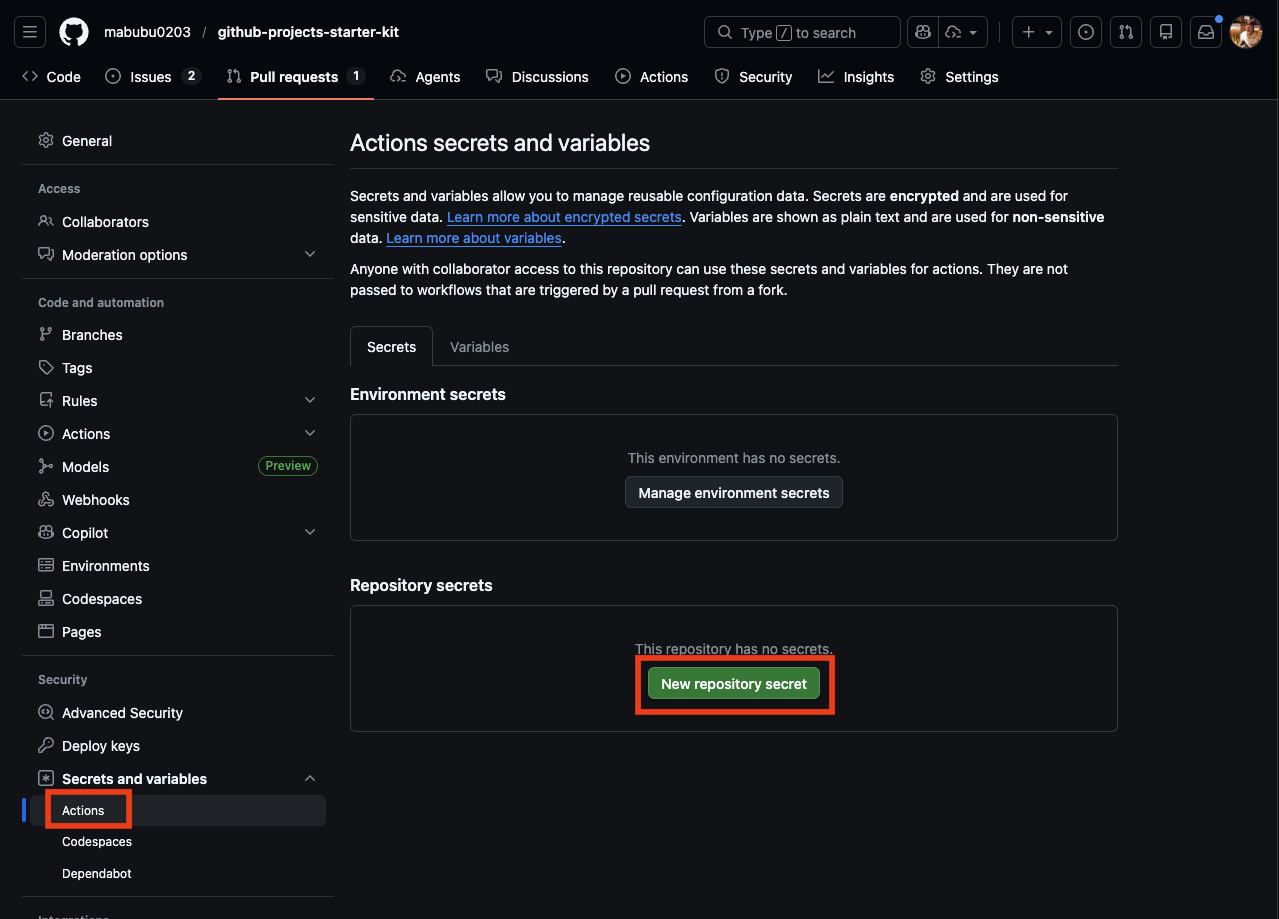Viewport: 1279px width, 919px height.
Task: Click the Models icon in the sidebar
Action: click(46, 467)
